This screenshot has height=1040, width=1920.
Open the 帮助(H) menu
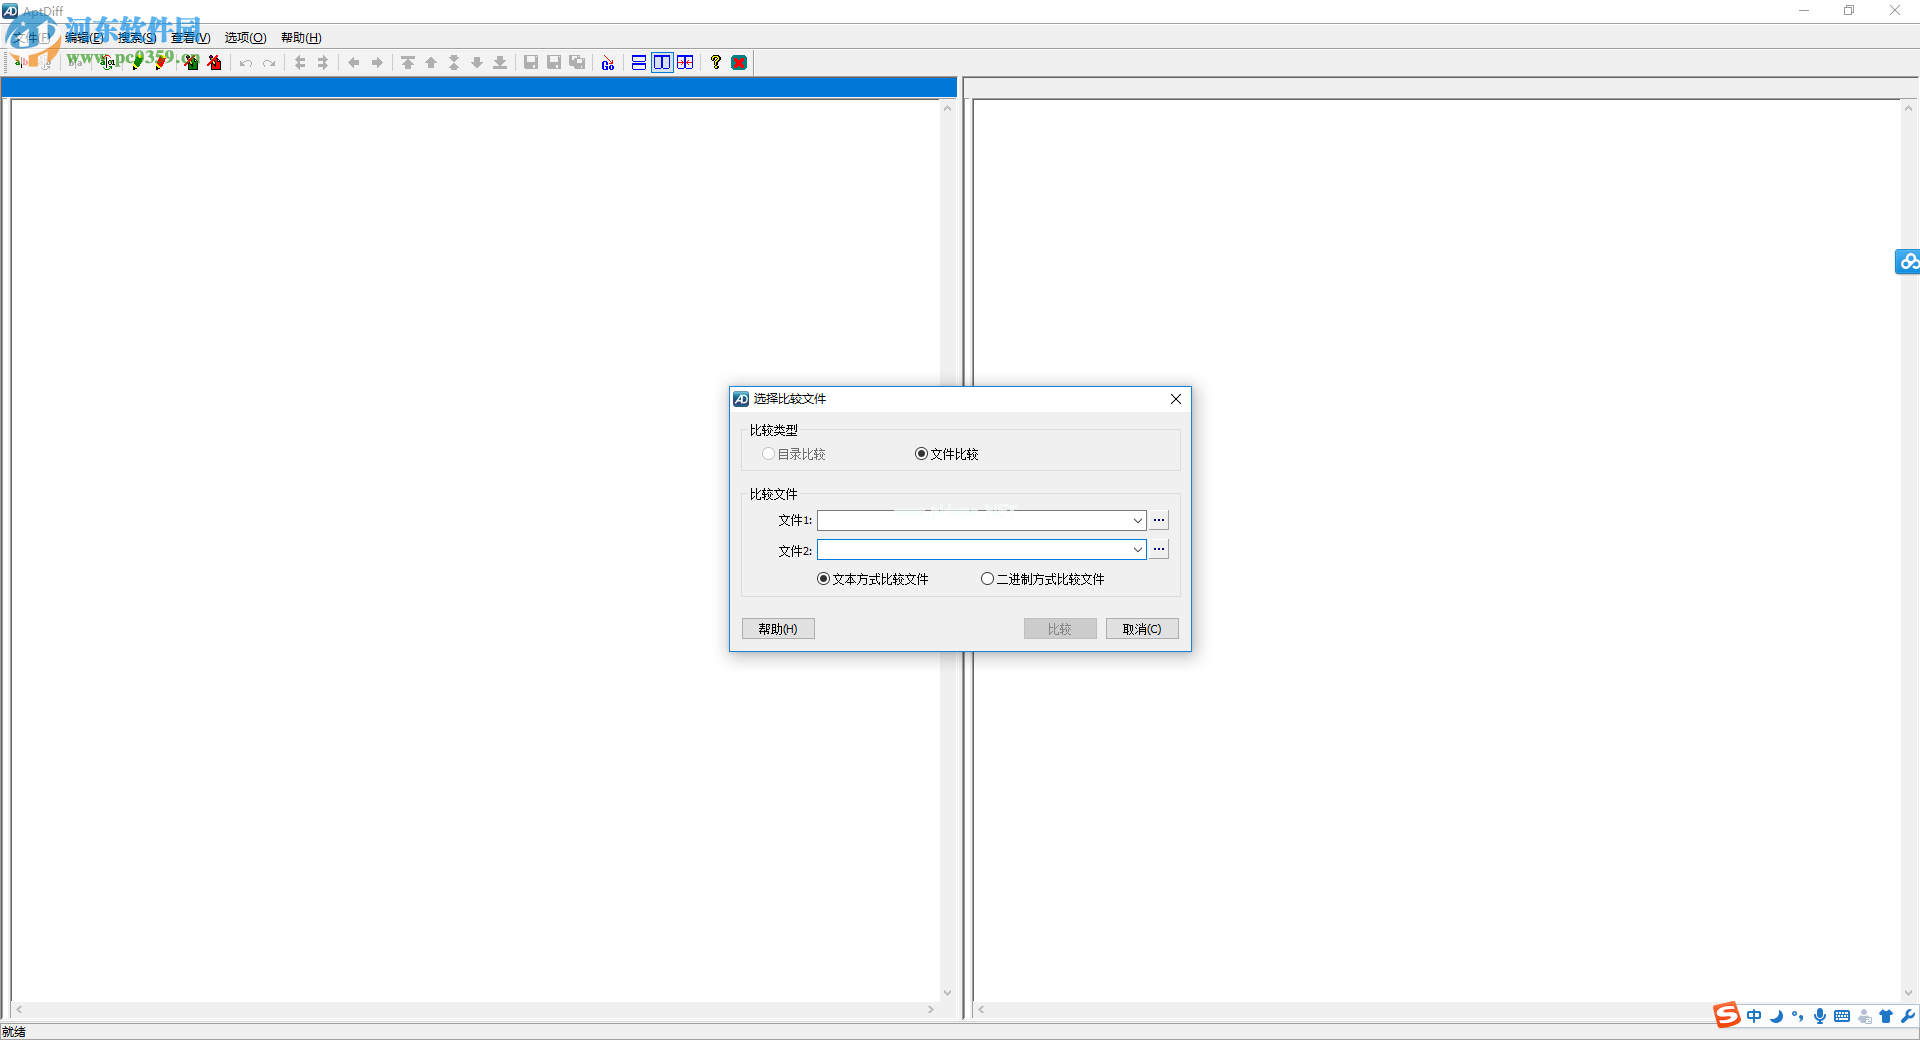pos(301,38)
